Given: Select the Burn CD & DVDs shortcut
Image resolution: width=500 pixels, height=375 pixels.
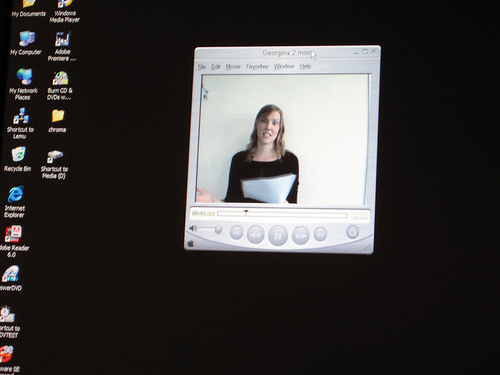Looking at the screenshot, I should coord(60,86).
